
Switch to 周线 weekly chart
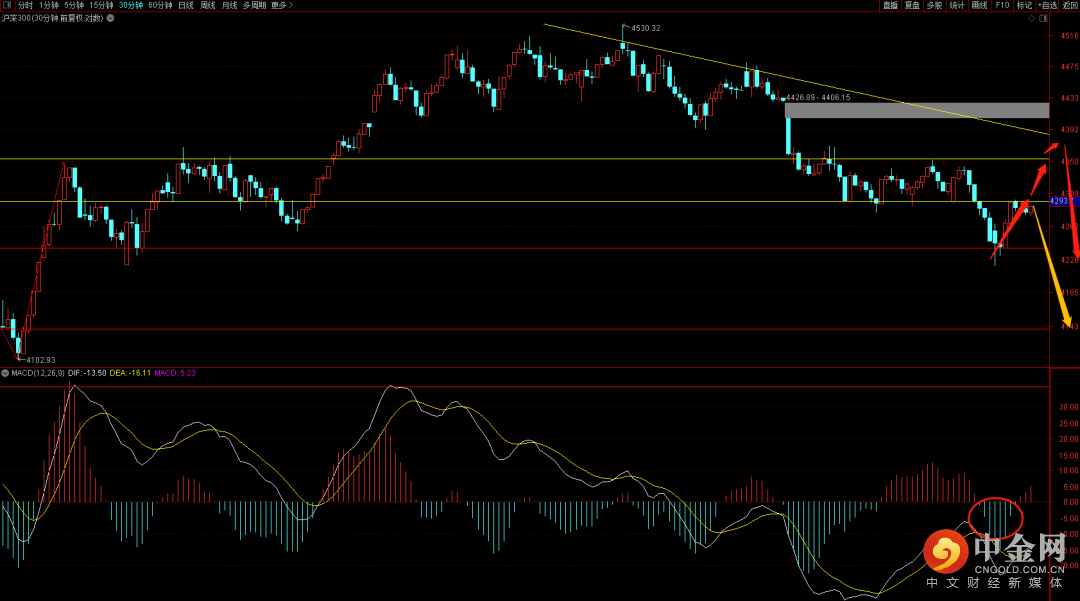point(207,5)
